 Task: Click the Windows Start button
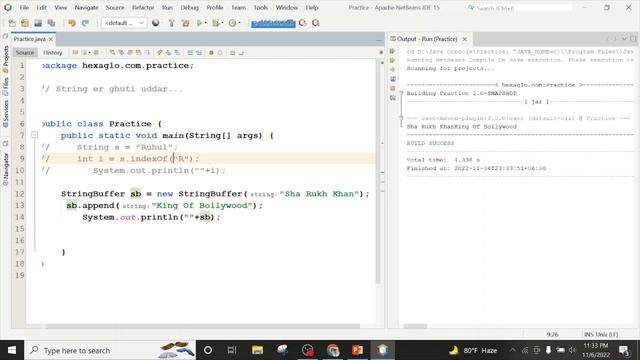tap(12, 350)
